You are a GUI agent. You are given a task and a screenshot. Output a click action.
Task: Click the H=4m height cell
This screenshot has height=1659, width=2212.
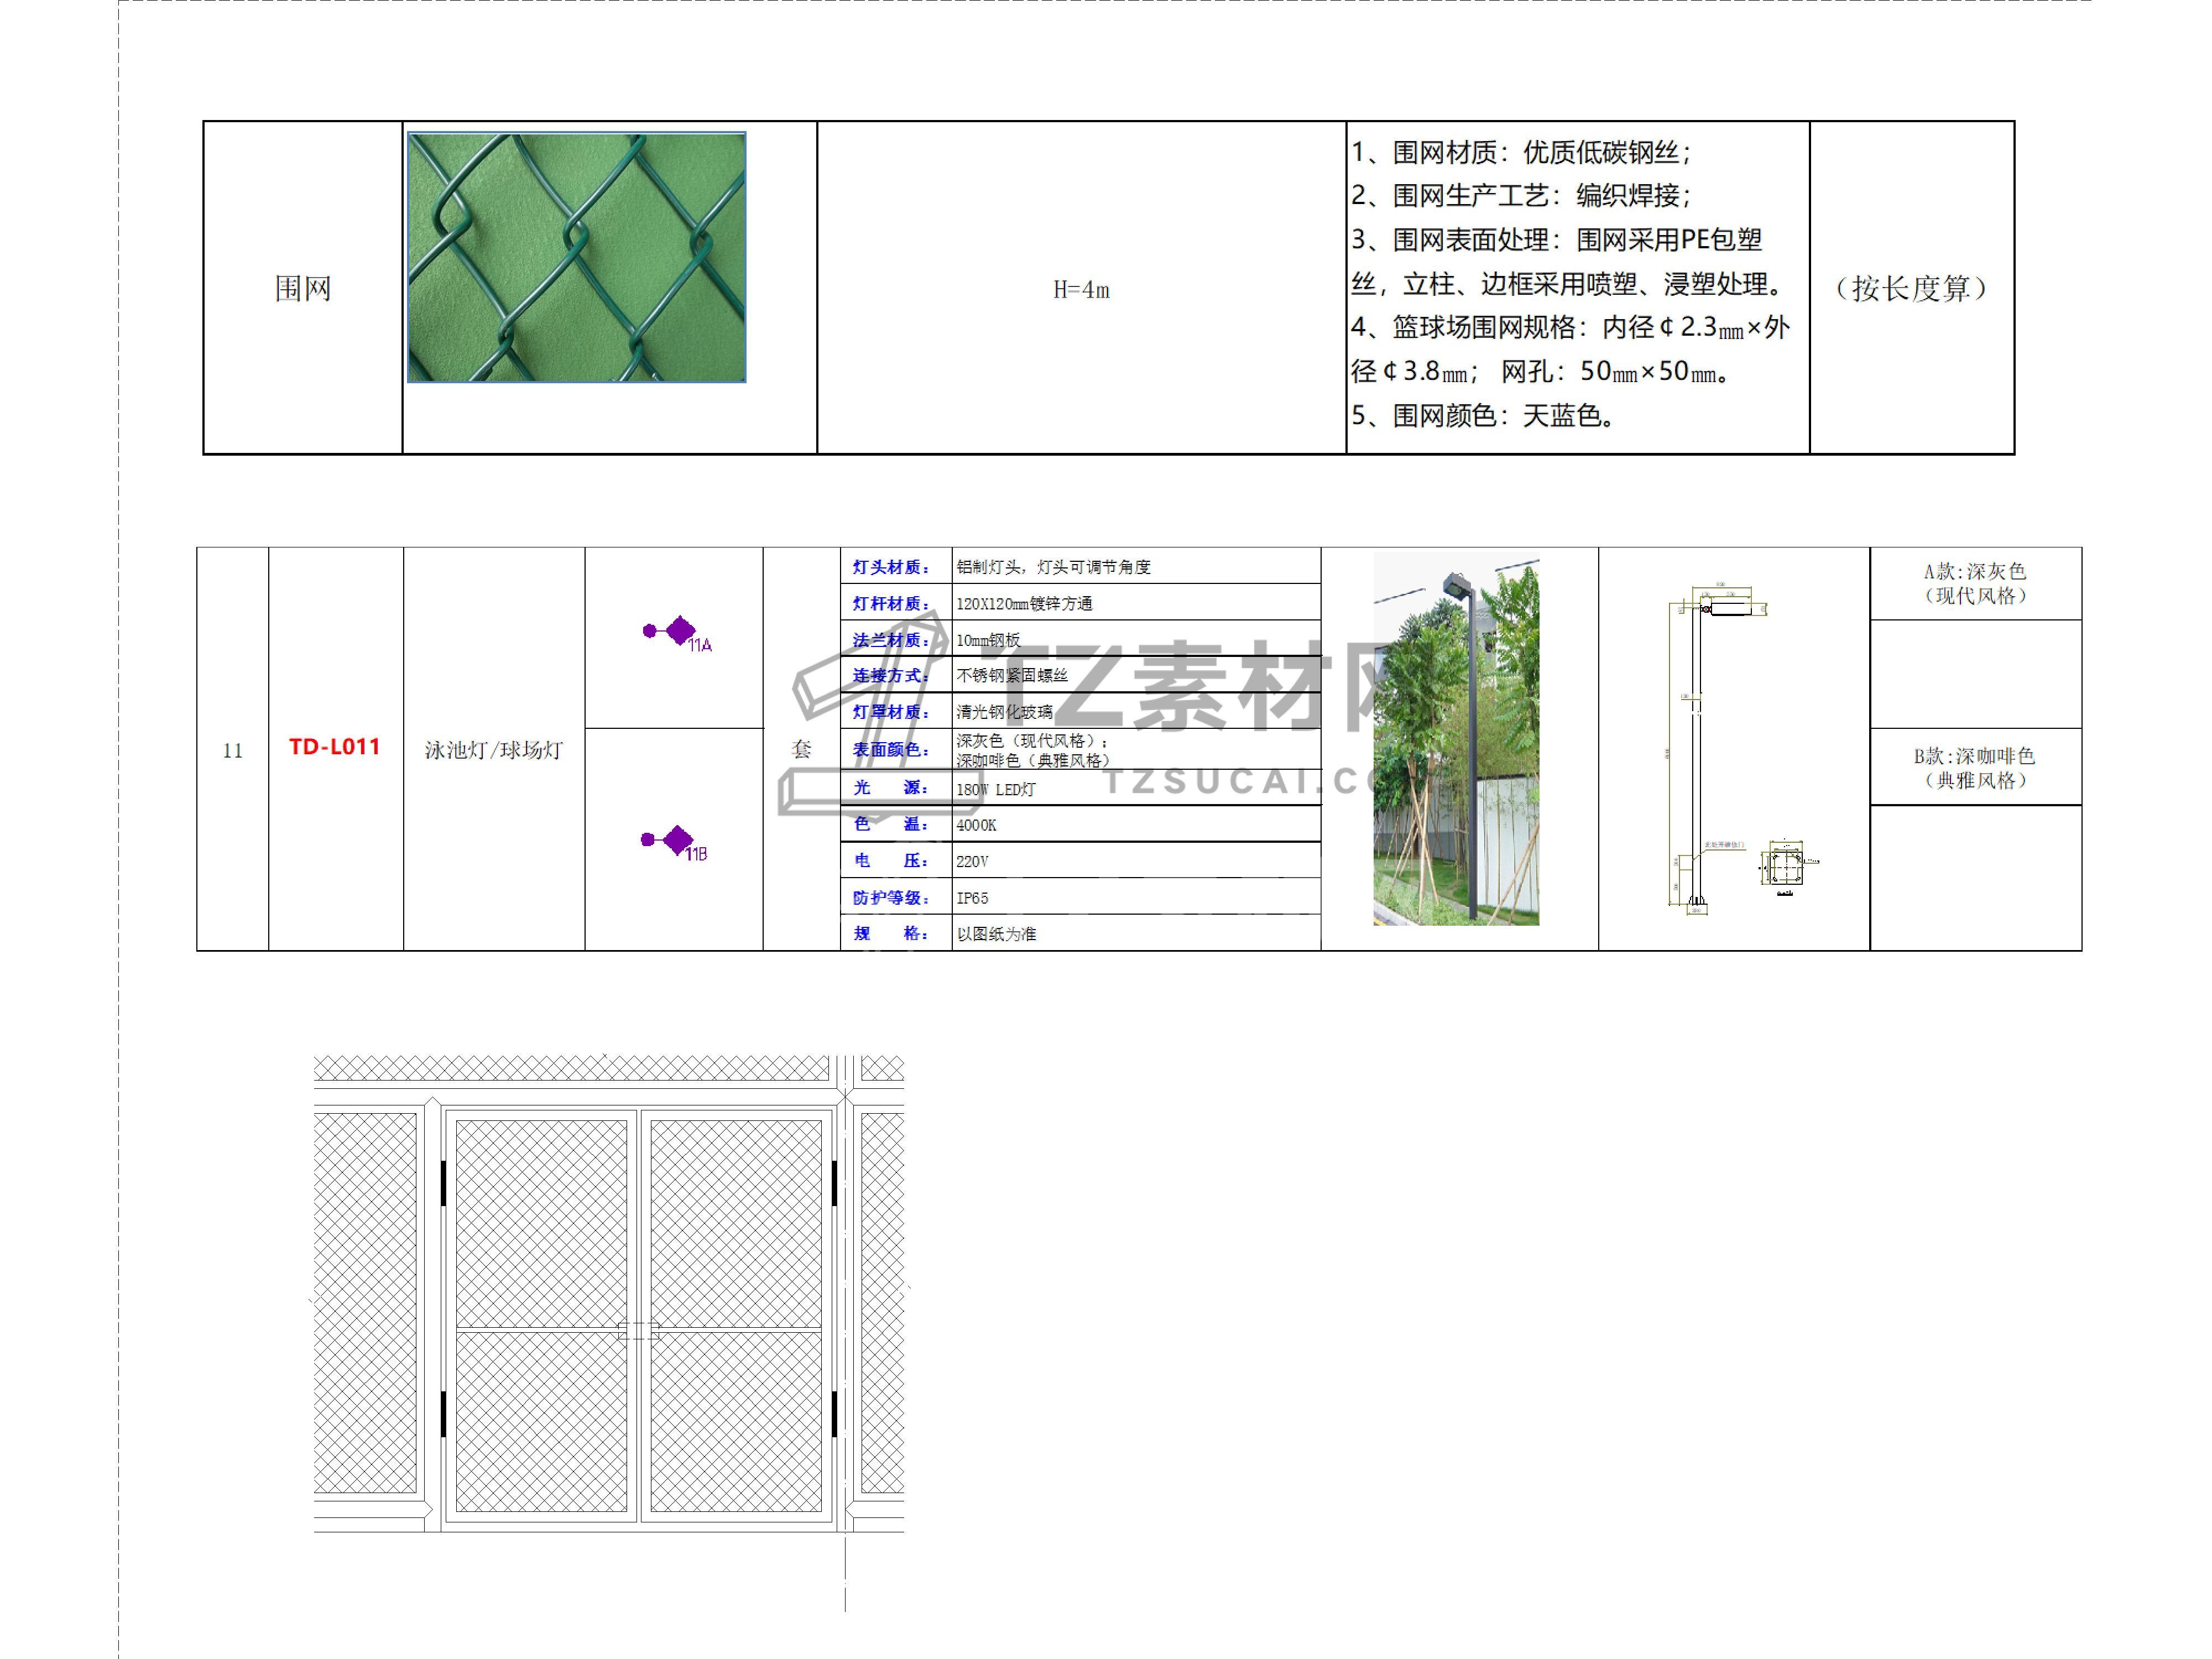(x=1081, y=290)
